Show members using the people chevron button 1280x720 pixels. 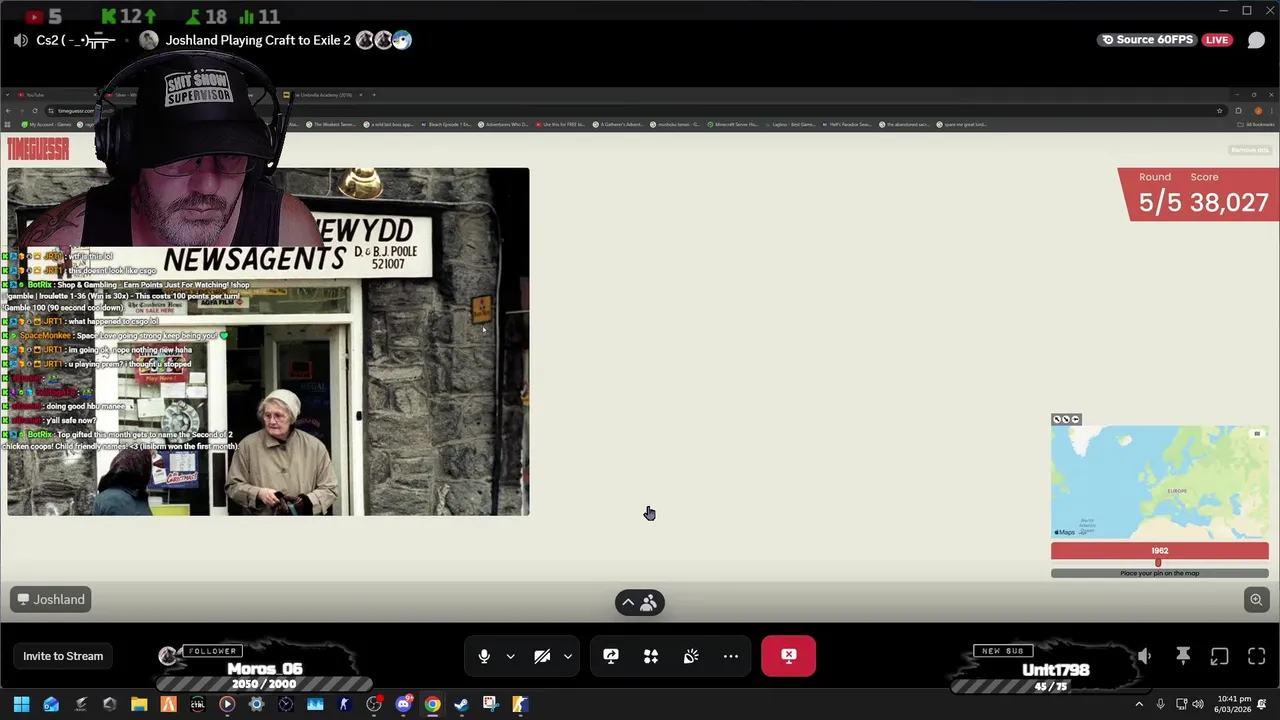[640, 603]
